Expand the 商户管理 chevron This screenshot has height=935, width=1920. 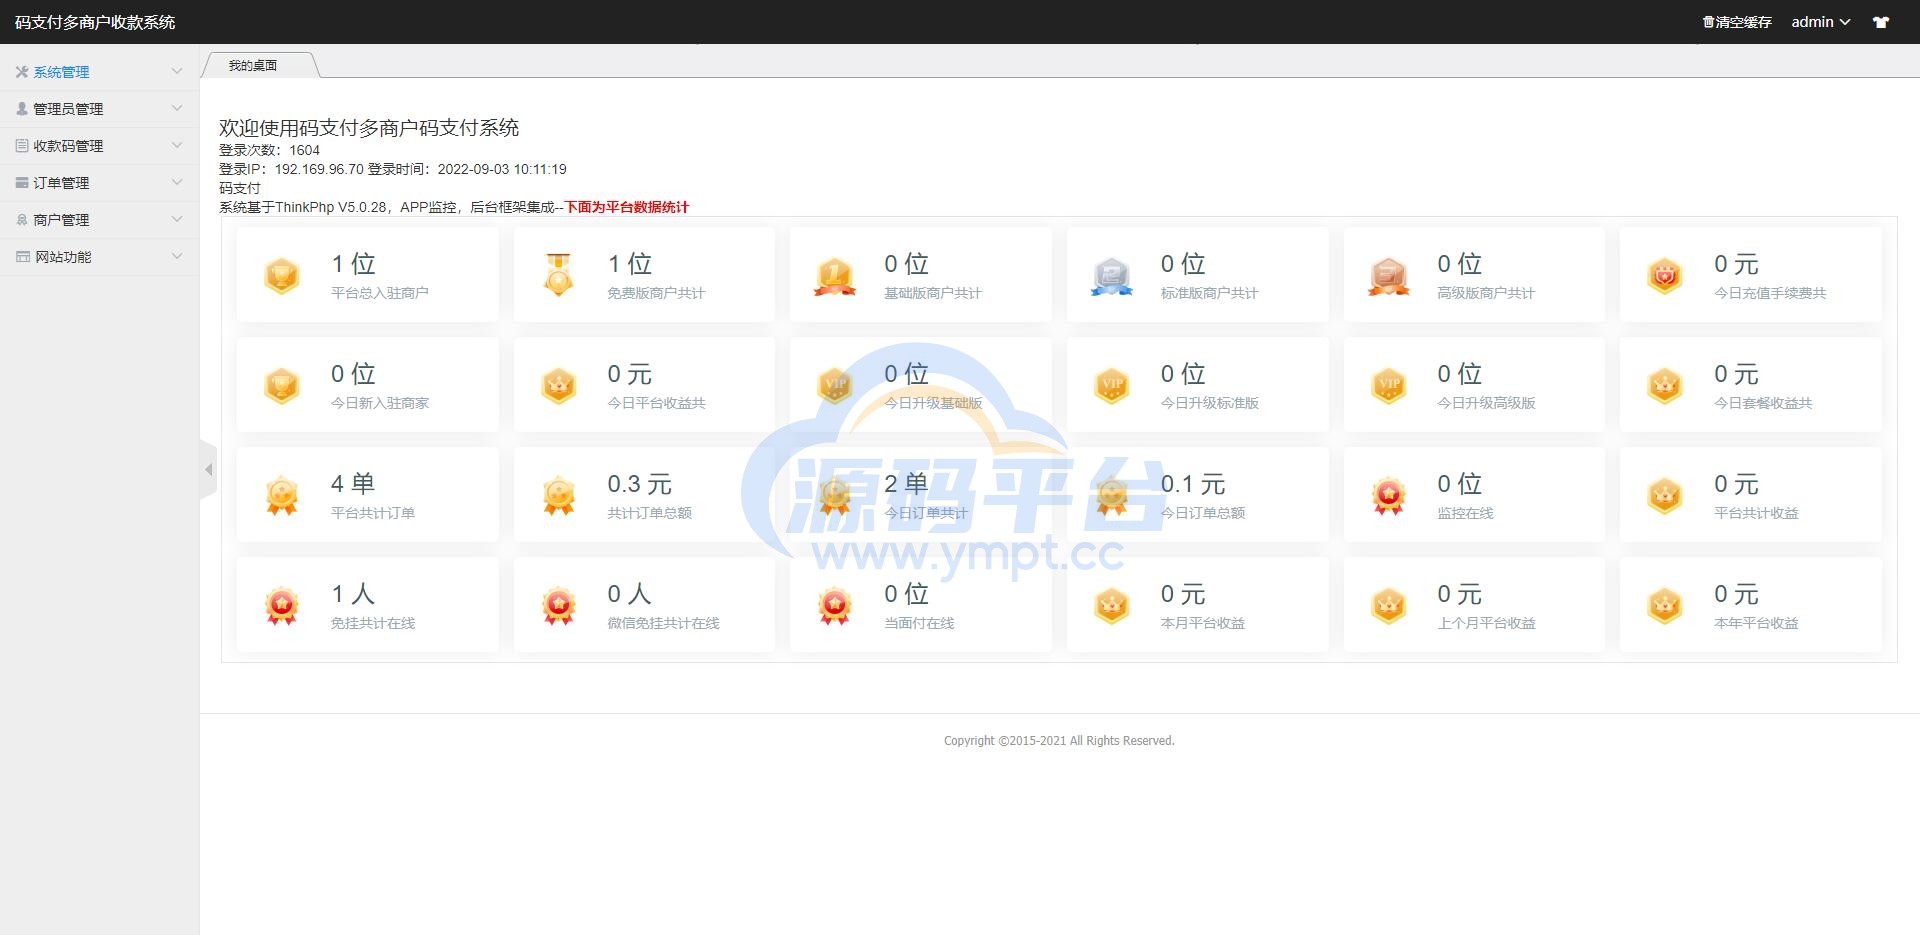click(177, 219)
